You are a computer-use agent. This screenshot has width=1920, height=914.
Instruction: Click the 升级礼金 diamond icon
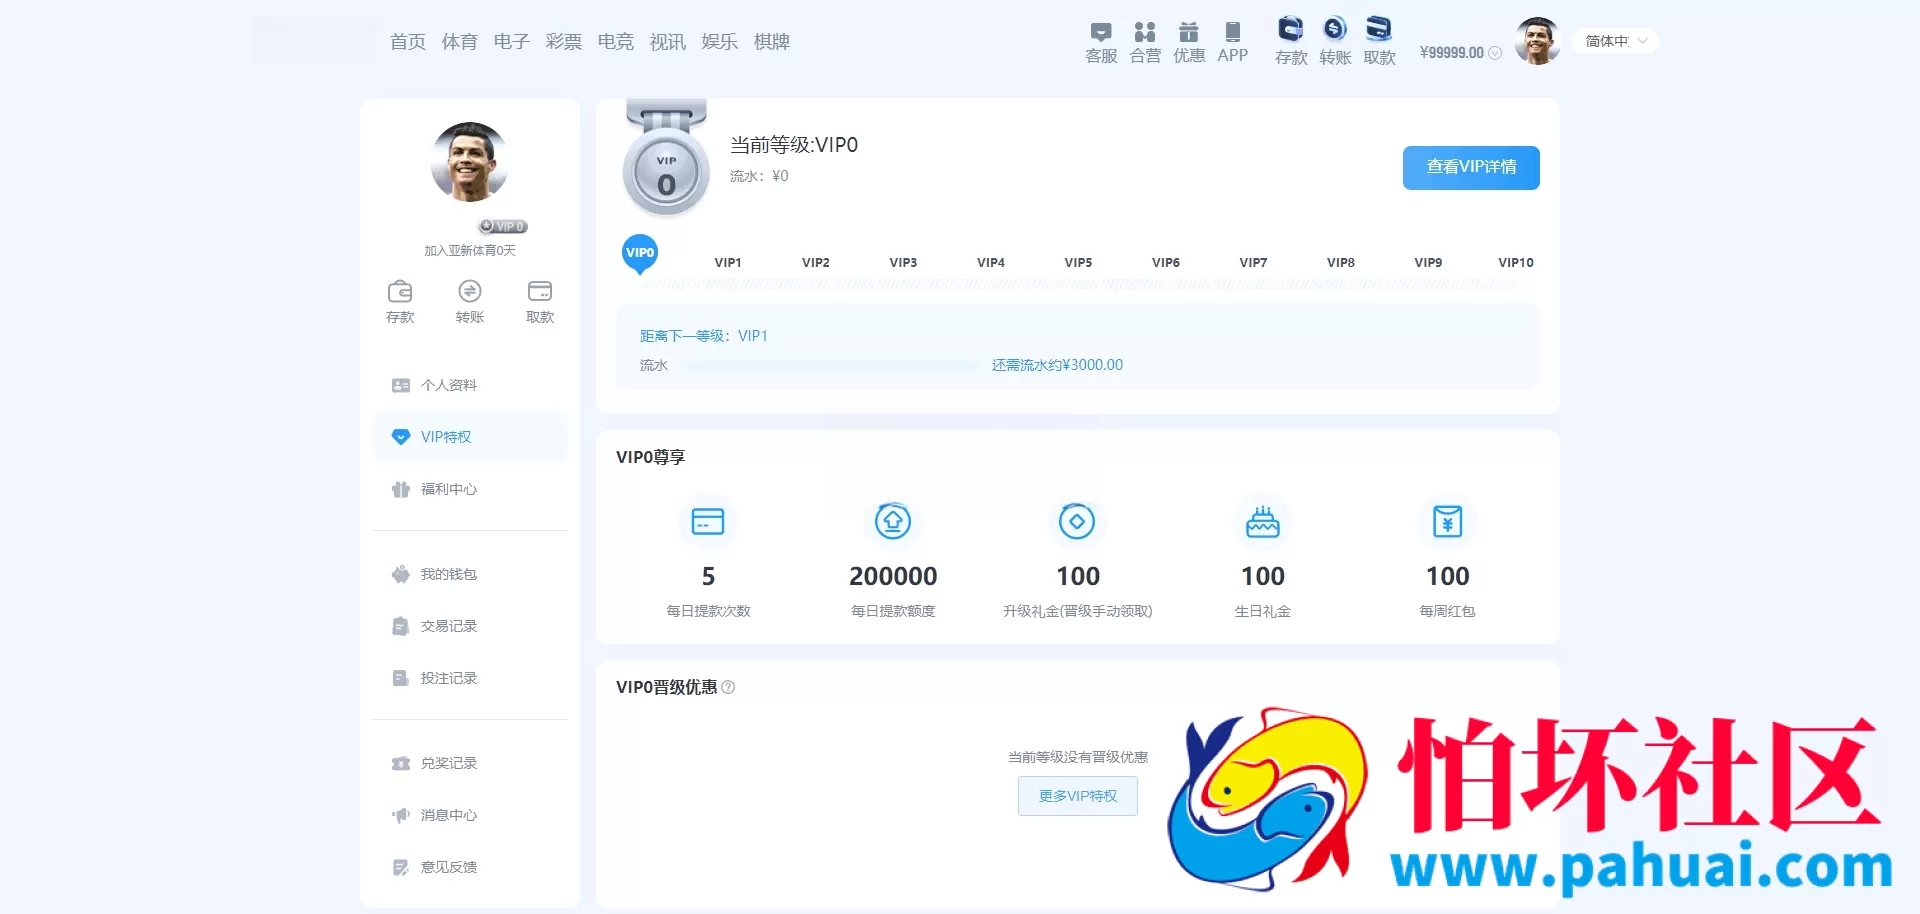(1077, 521)
